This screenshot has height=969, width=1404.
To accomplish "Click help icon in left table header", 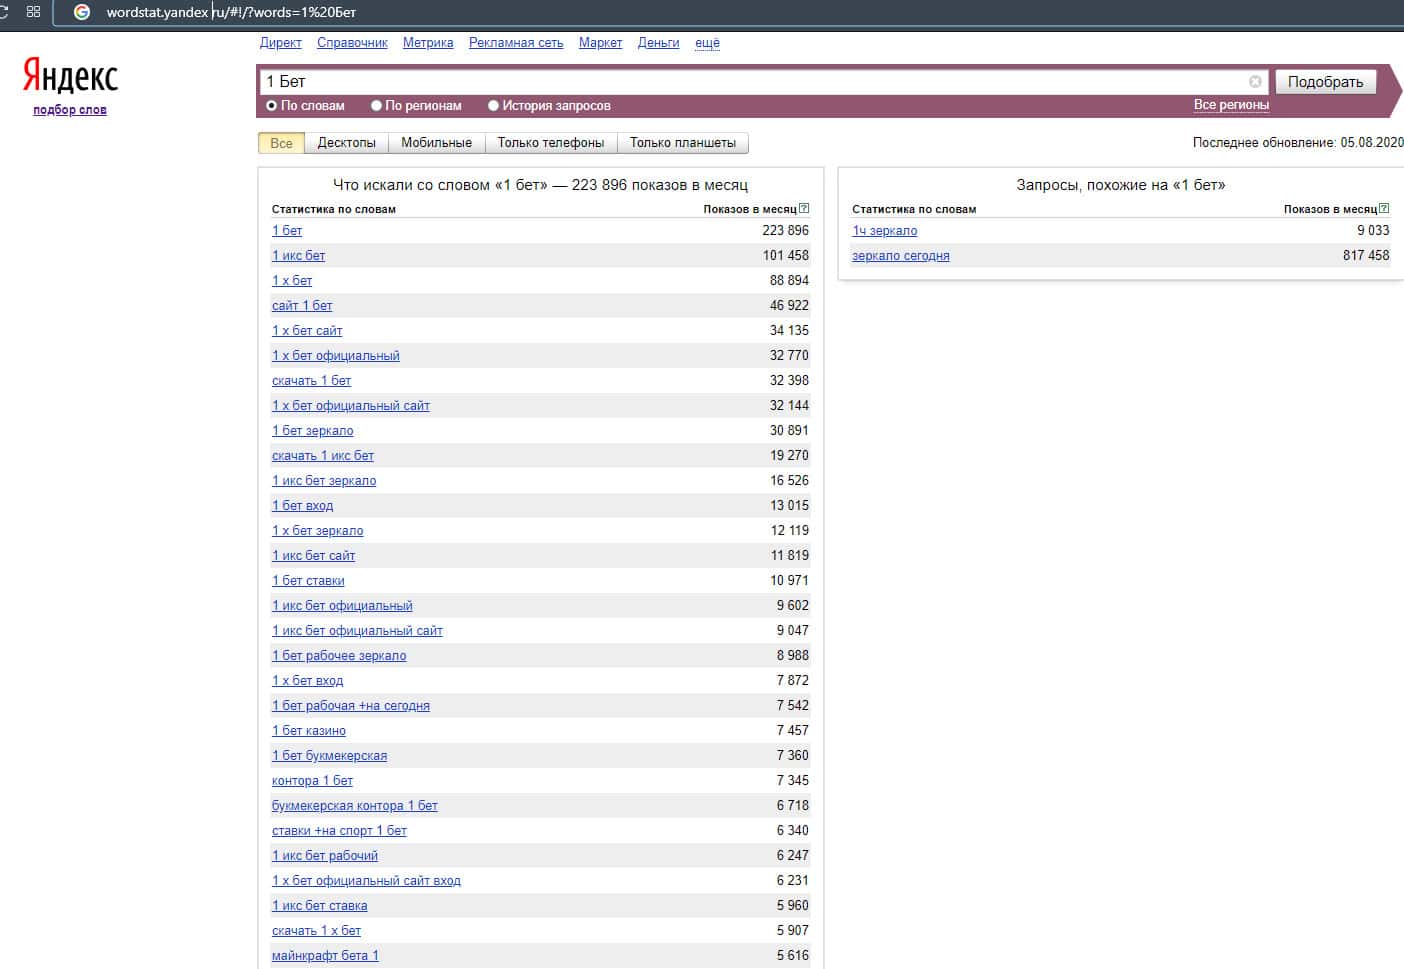I will 804,209.
